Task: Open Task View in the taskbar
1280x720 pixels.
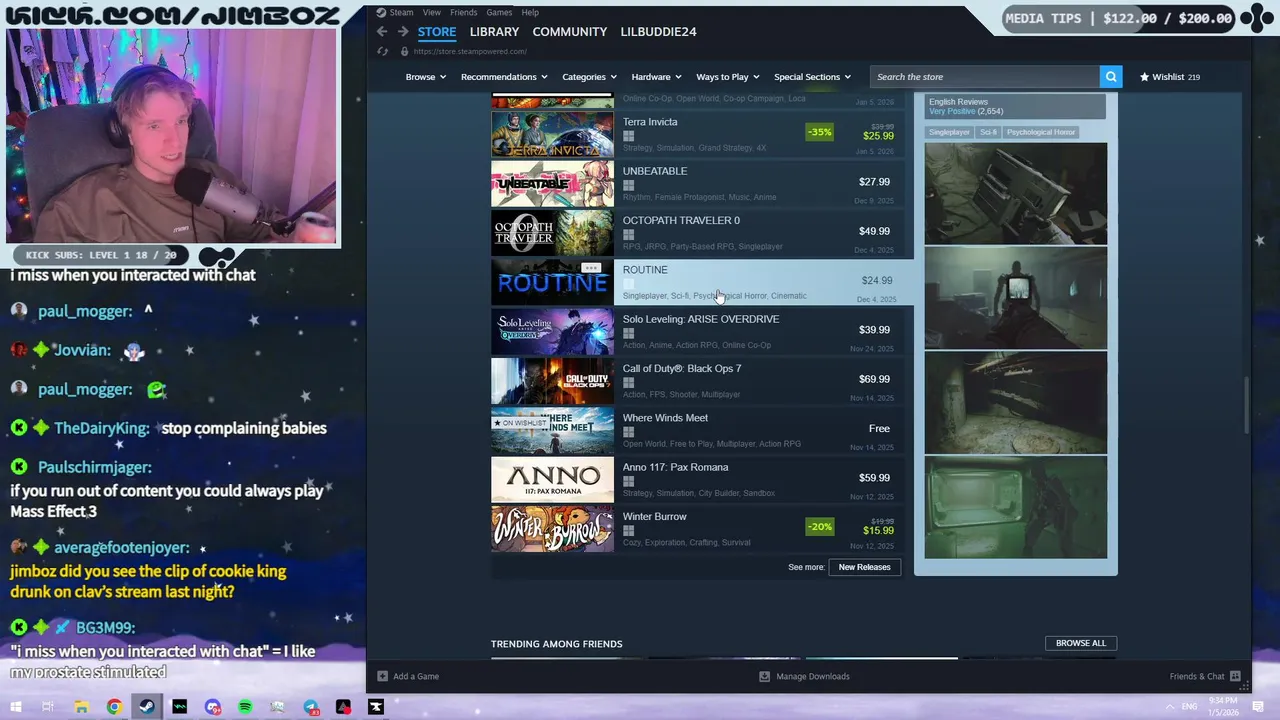Action: (48, 707)
